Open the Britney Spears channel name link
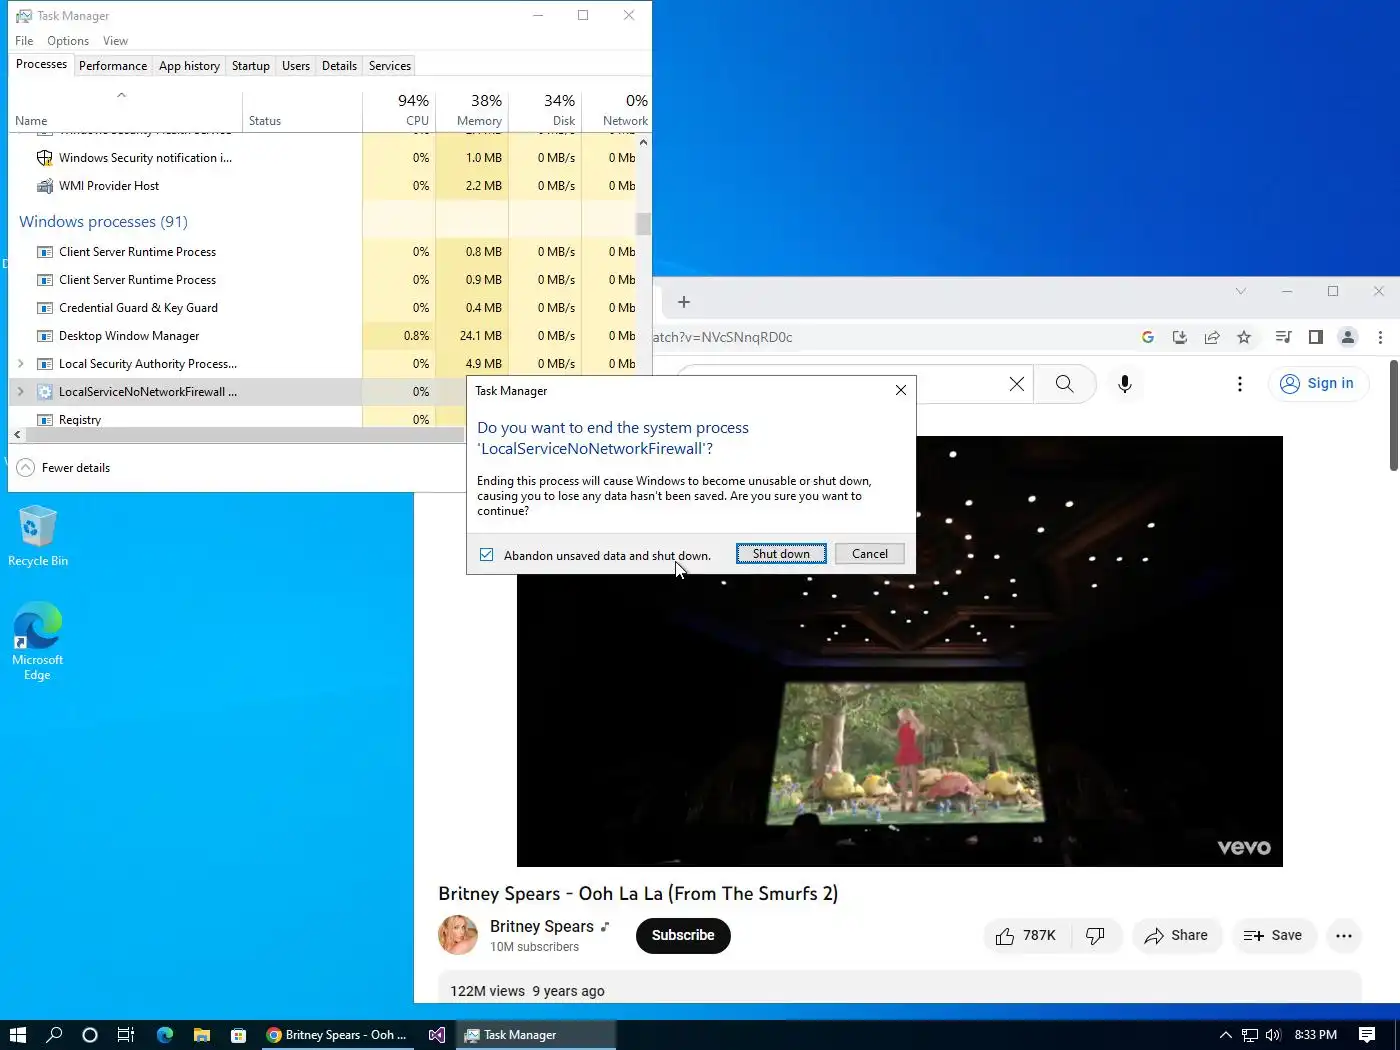This screenshot has height=1050, width=1400. click(542, 927)
